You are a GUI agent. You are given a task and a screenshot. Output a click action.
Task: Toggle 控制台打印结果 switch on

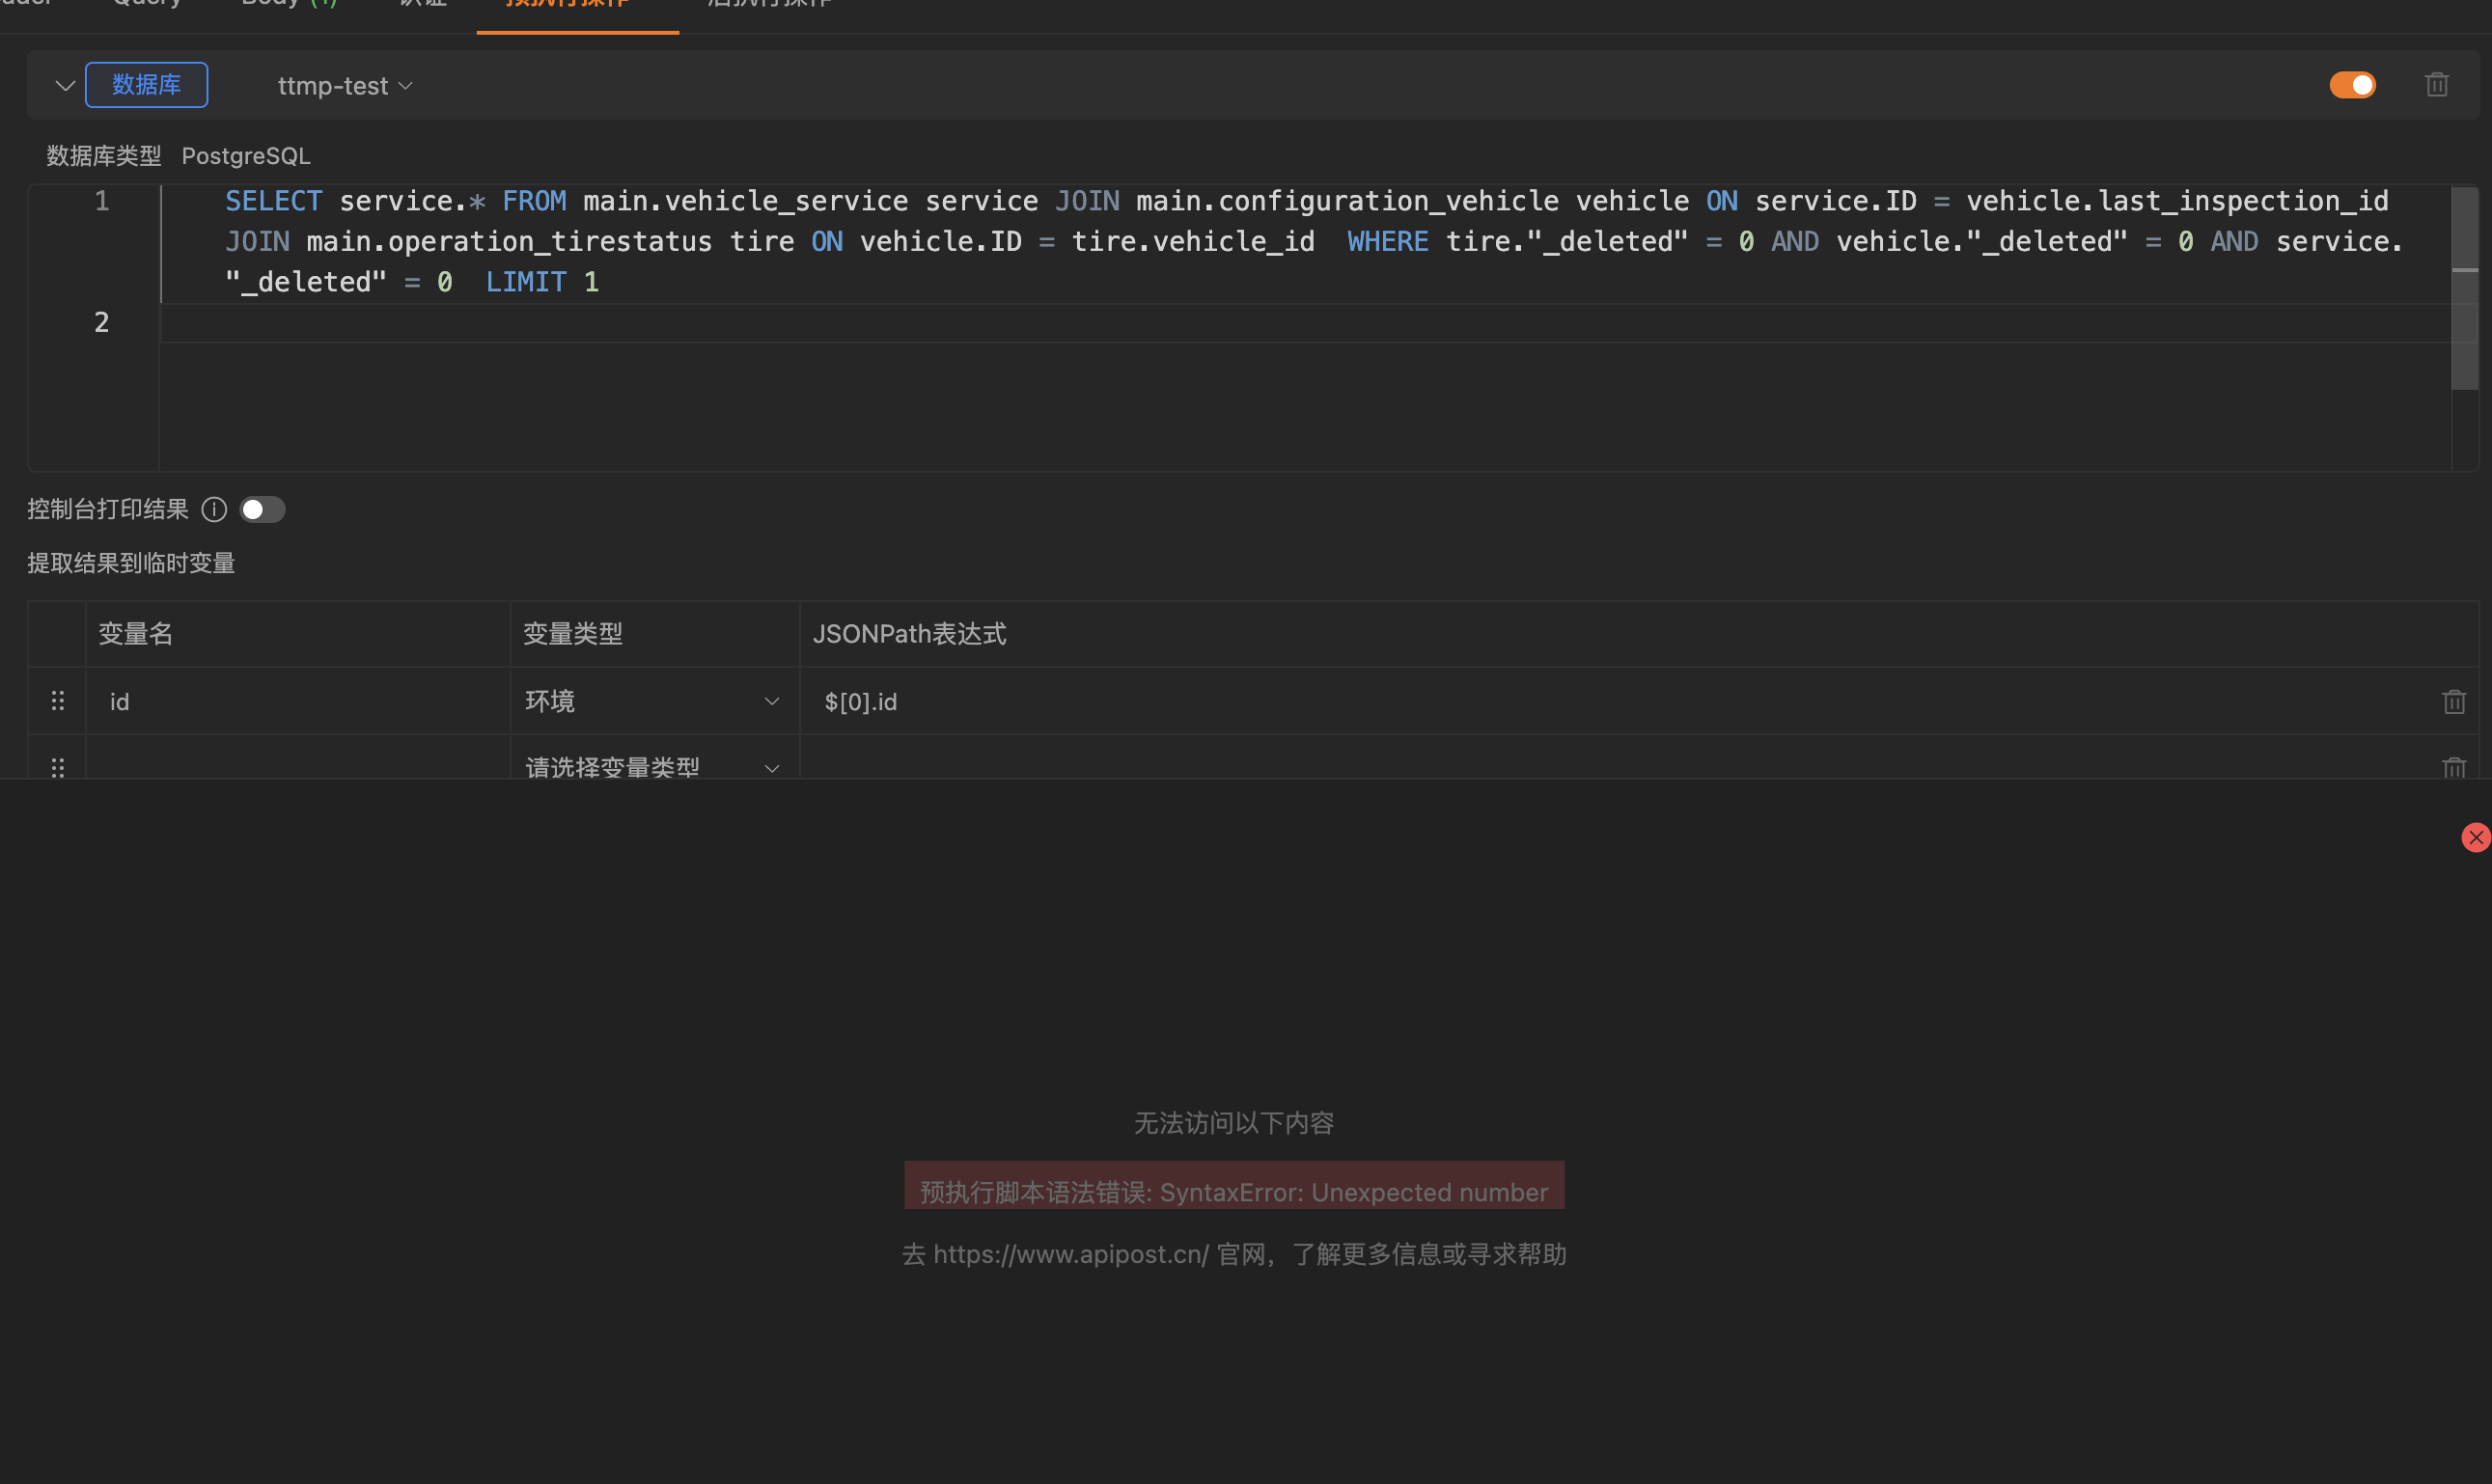(263, 510)
